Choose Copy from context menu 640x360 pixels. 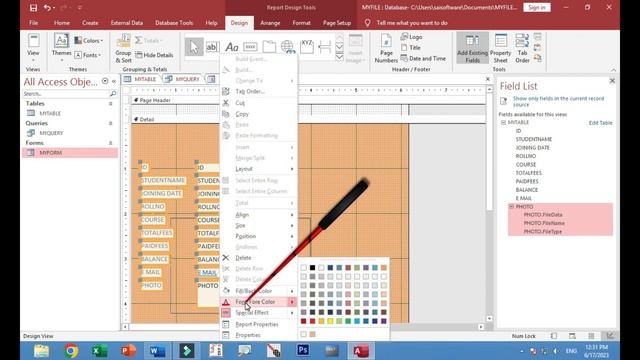coord(258,114)
